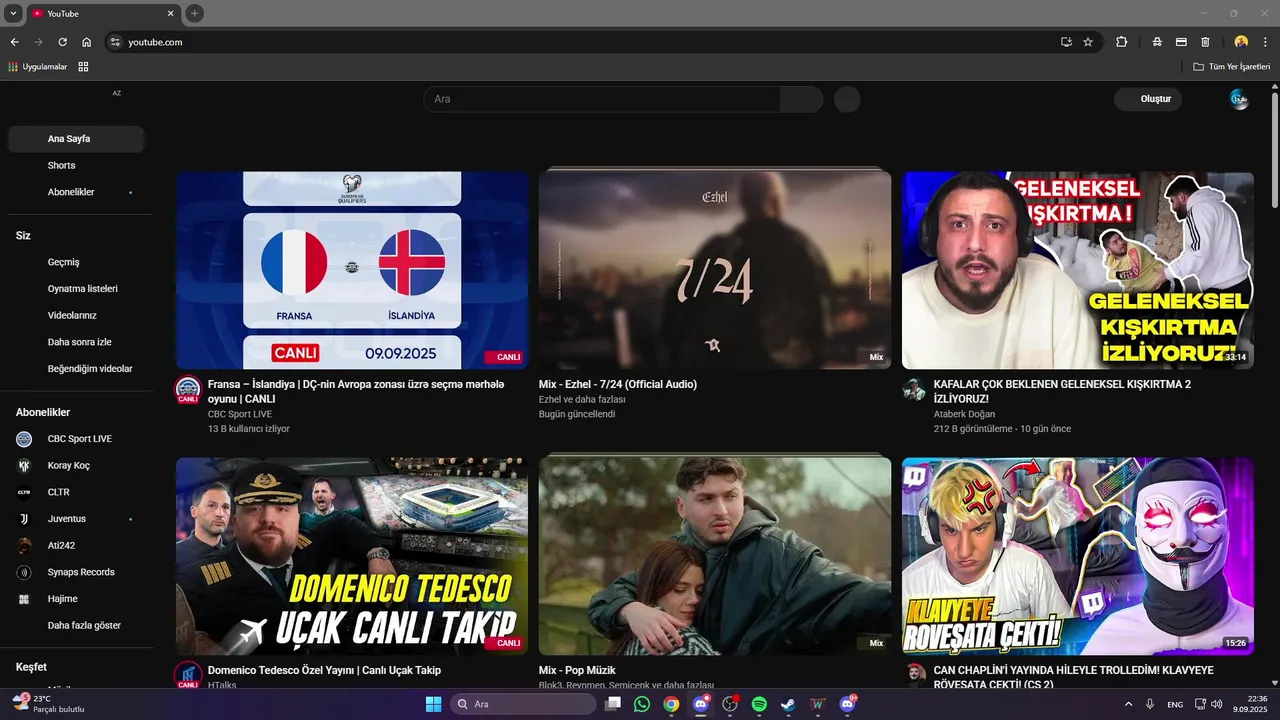1280x720 pixels.
Task: Open Hajime channel in subscriptions
Action: [76, 599]
